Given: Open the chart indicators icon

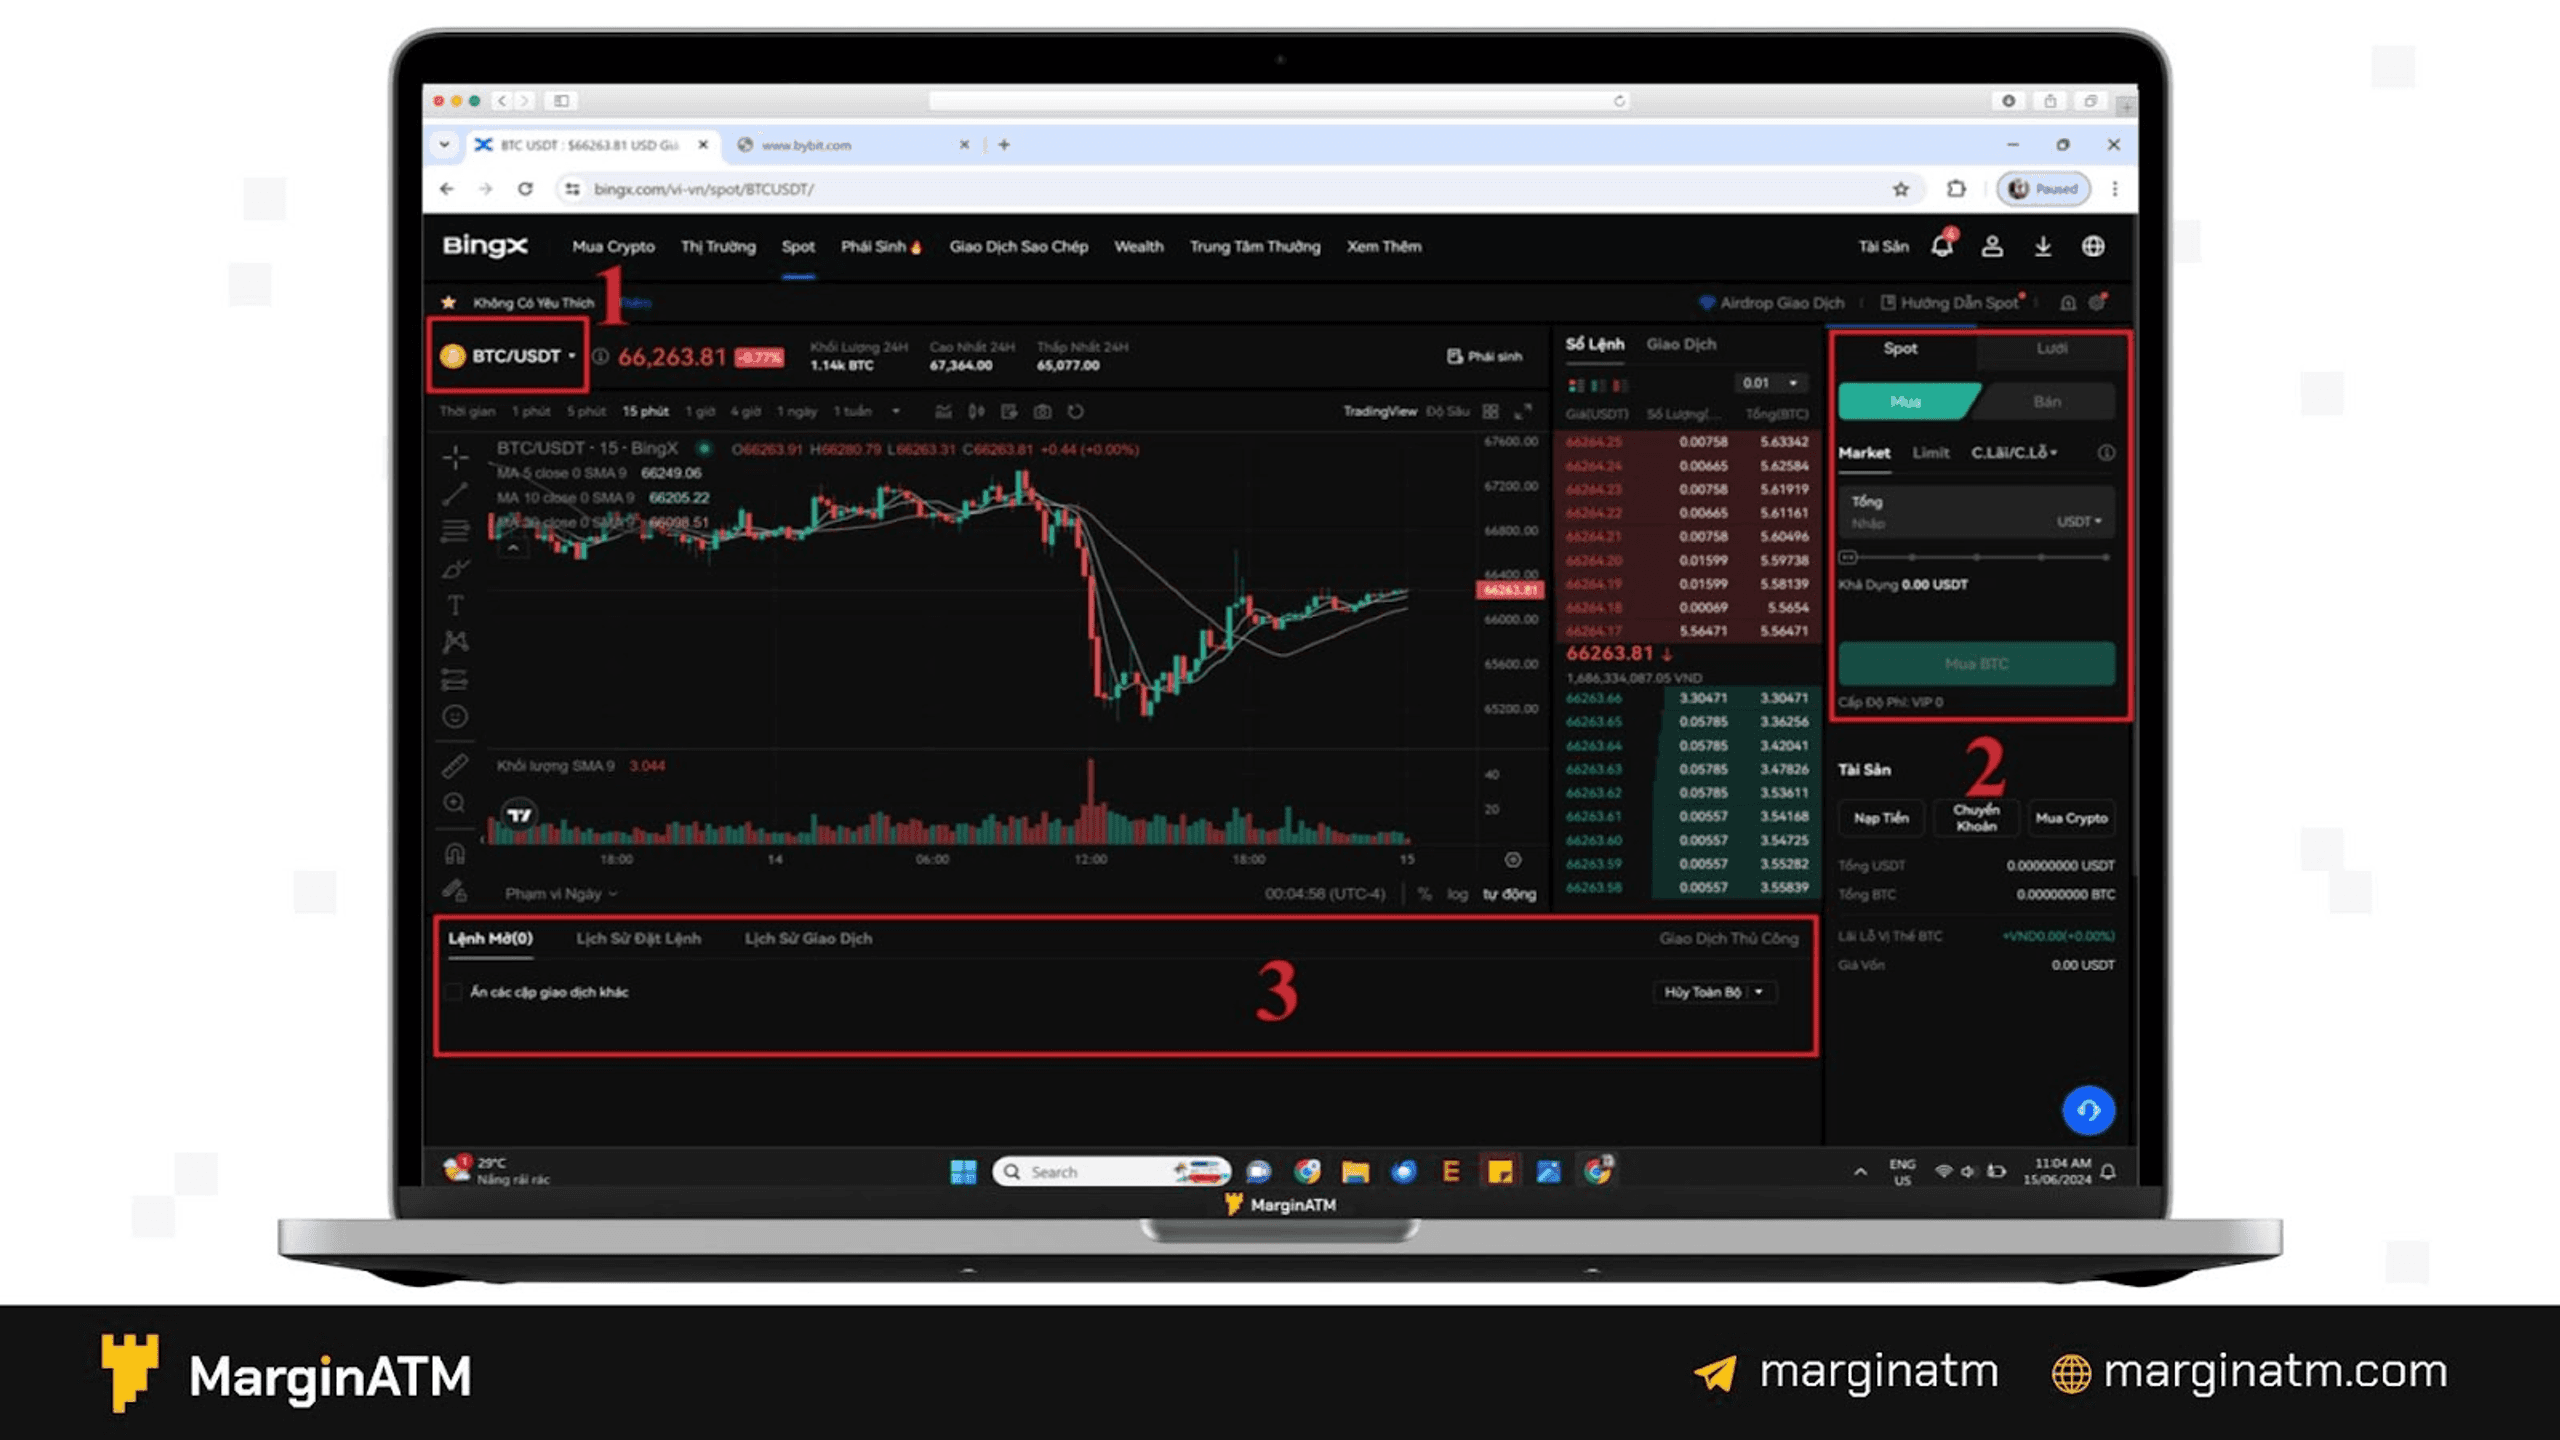Looking at the screenshot, I should [x=943, y=412].
